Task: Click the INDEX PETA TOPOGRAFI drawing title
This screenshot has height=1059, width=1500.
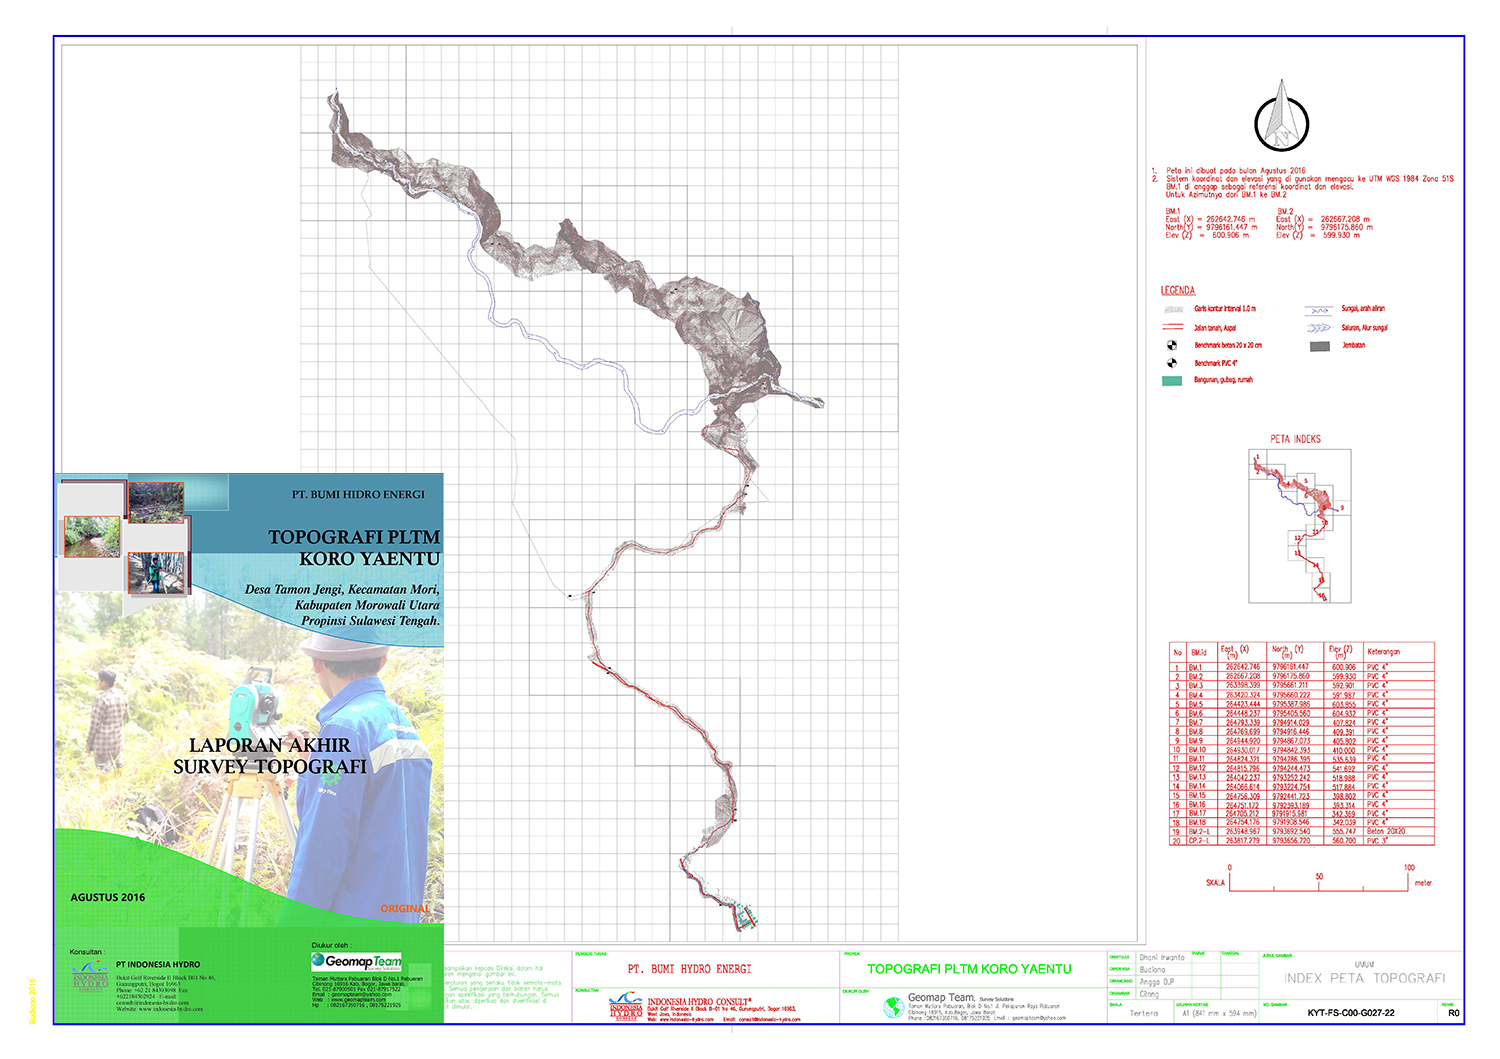Action: pos(1364,978)
